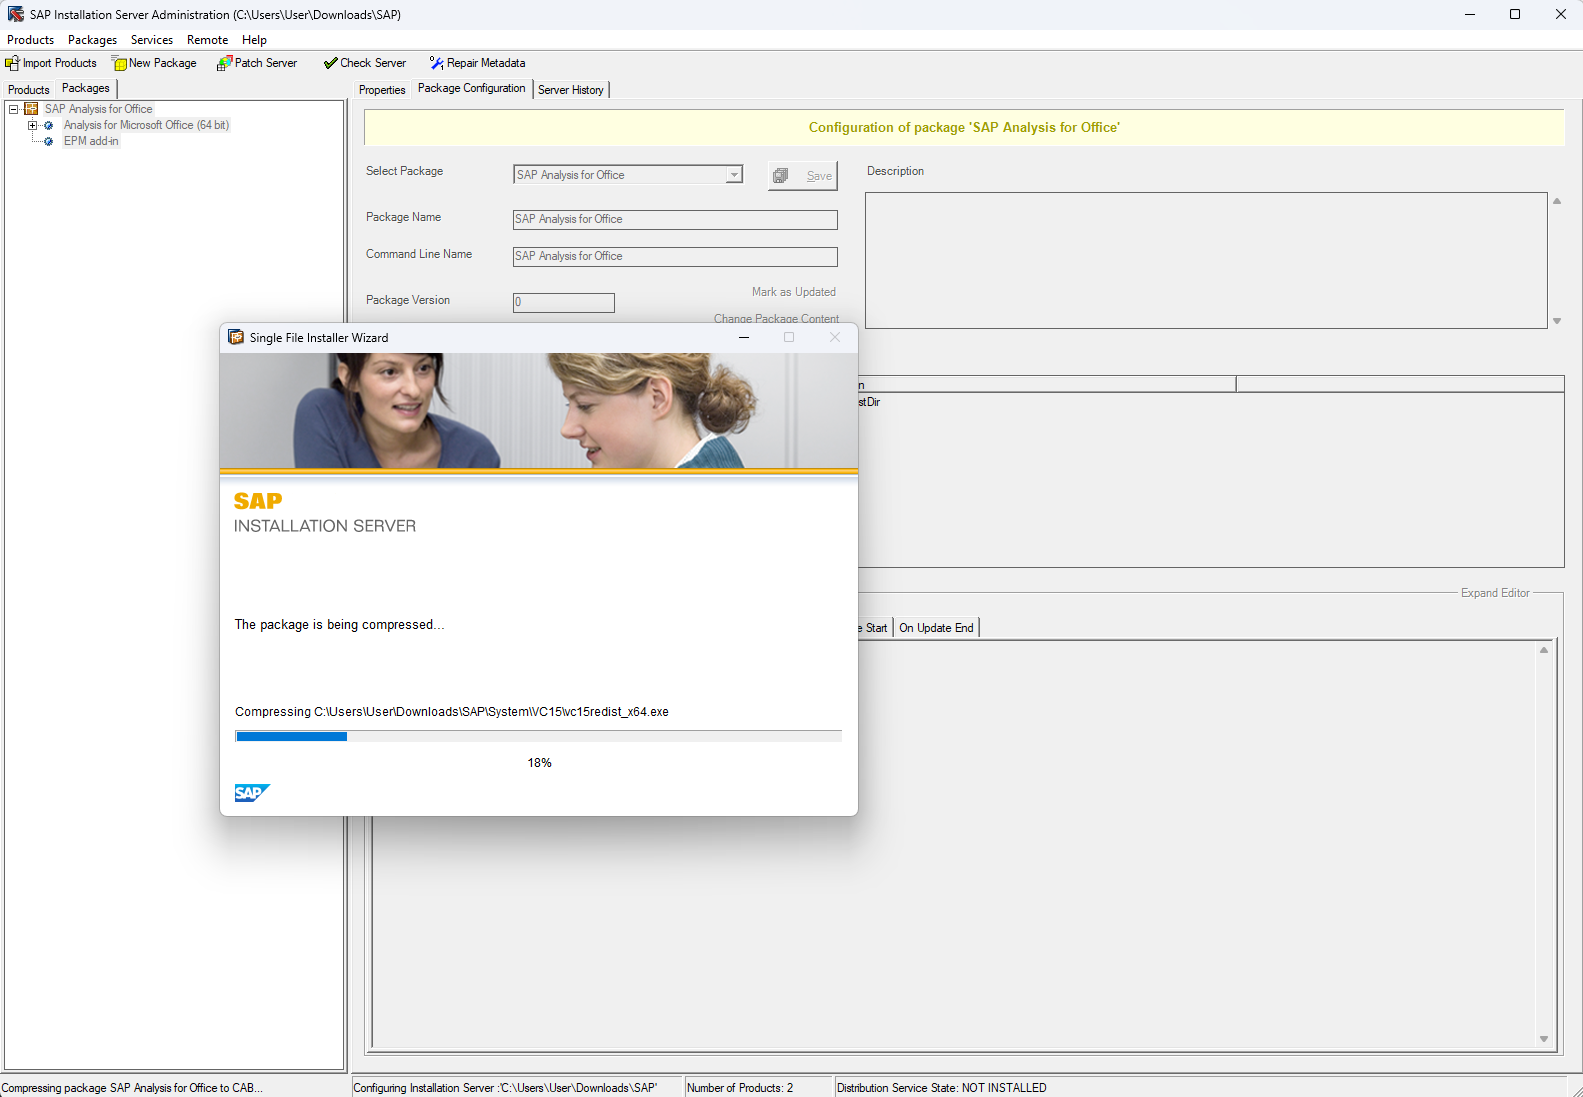
Task: Open the Packages menu
Action: 92,40
